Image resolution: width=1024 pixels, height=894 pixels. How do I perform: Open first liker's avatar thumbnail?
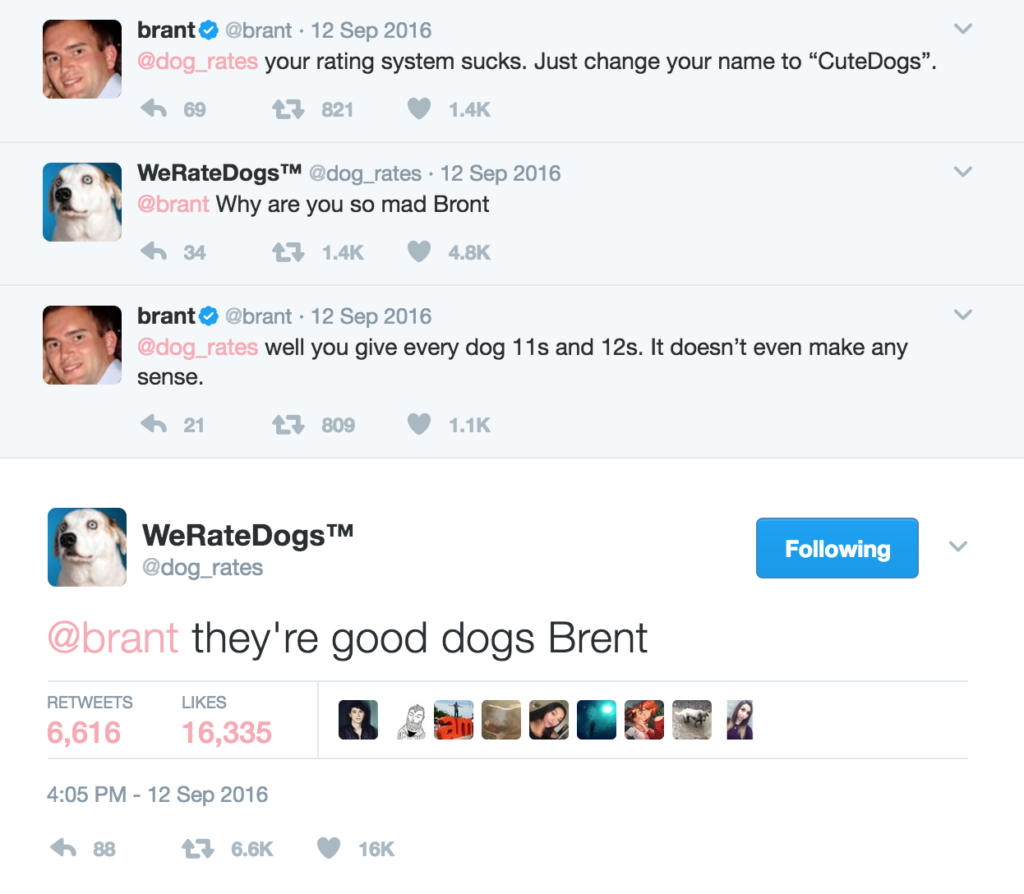click(358, 720)
